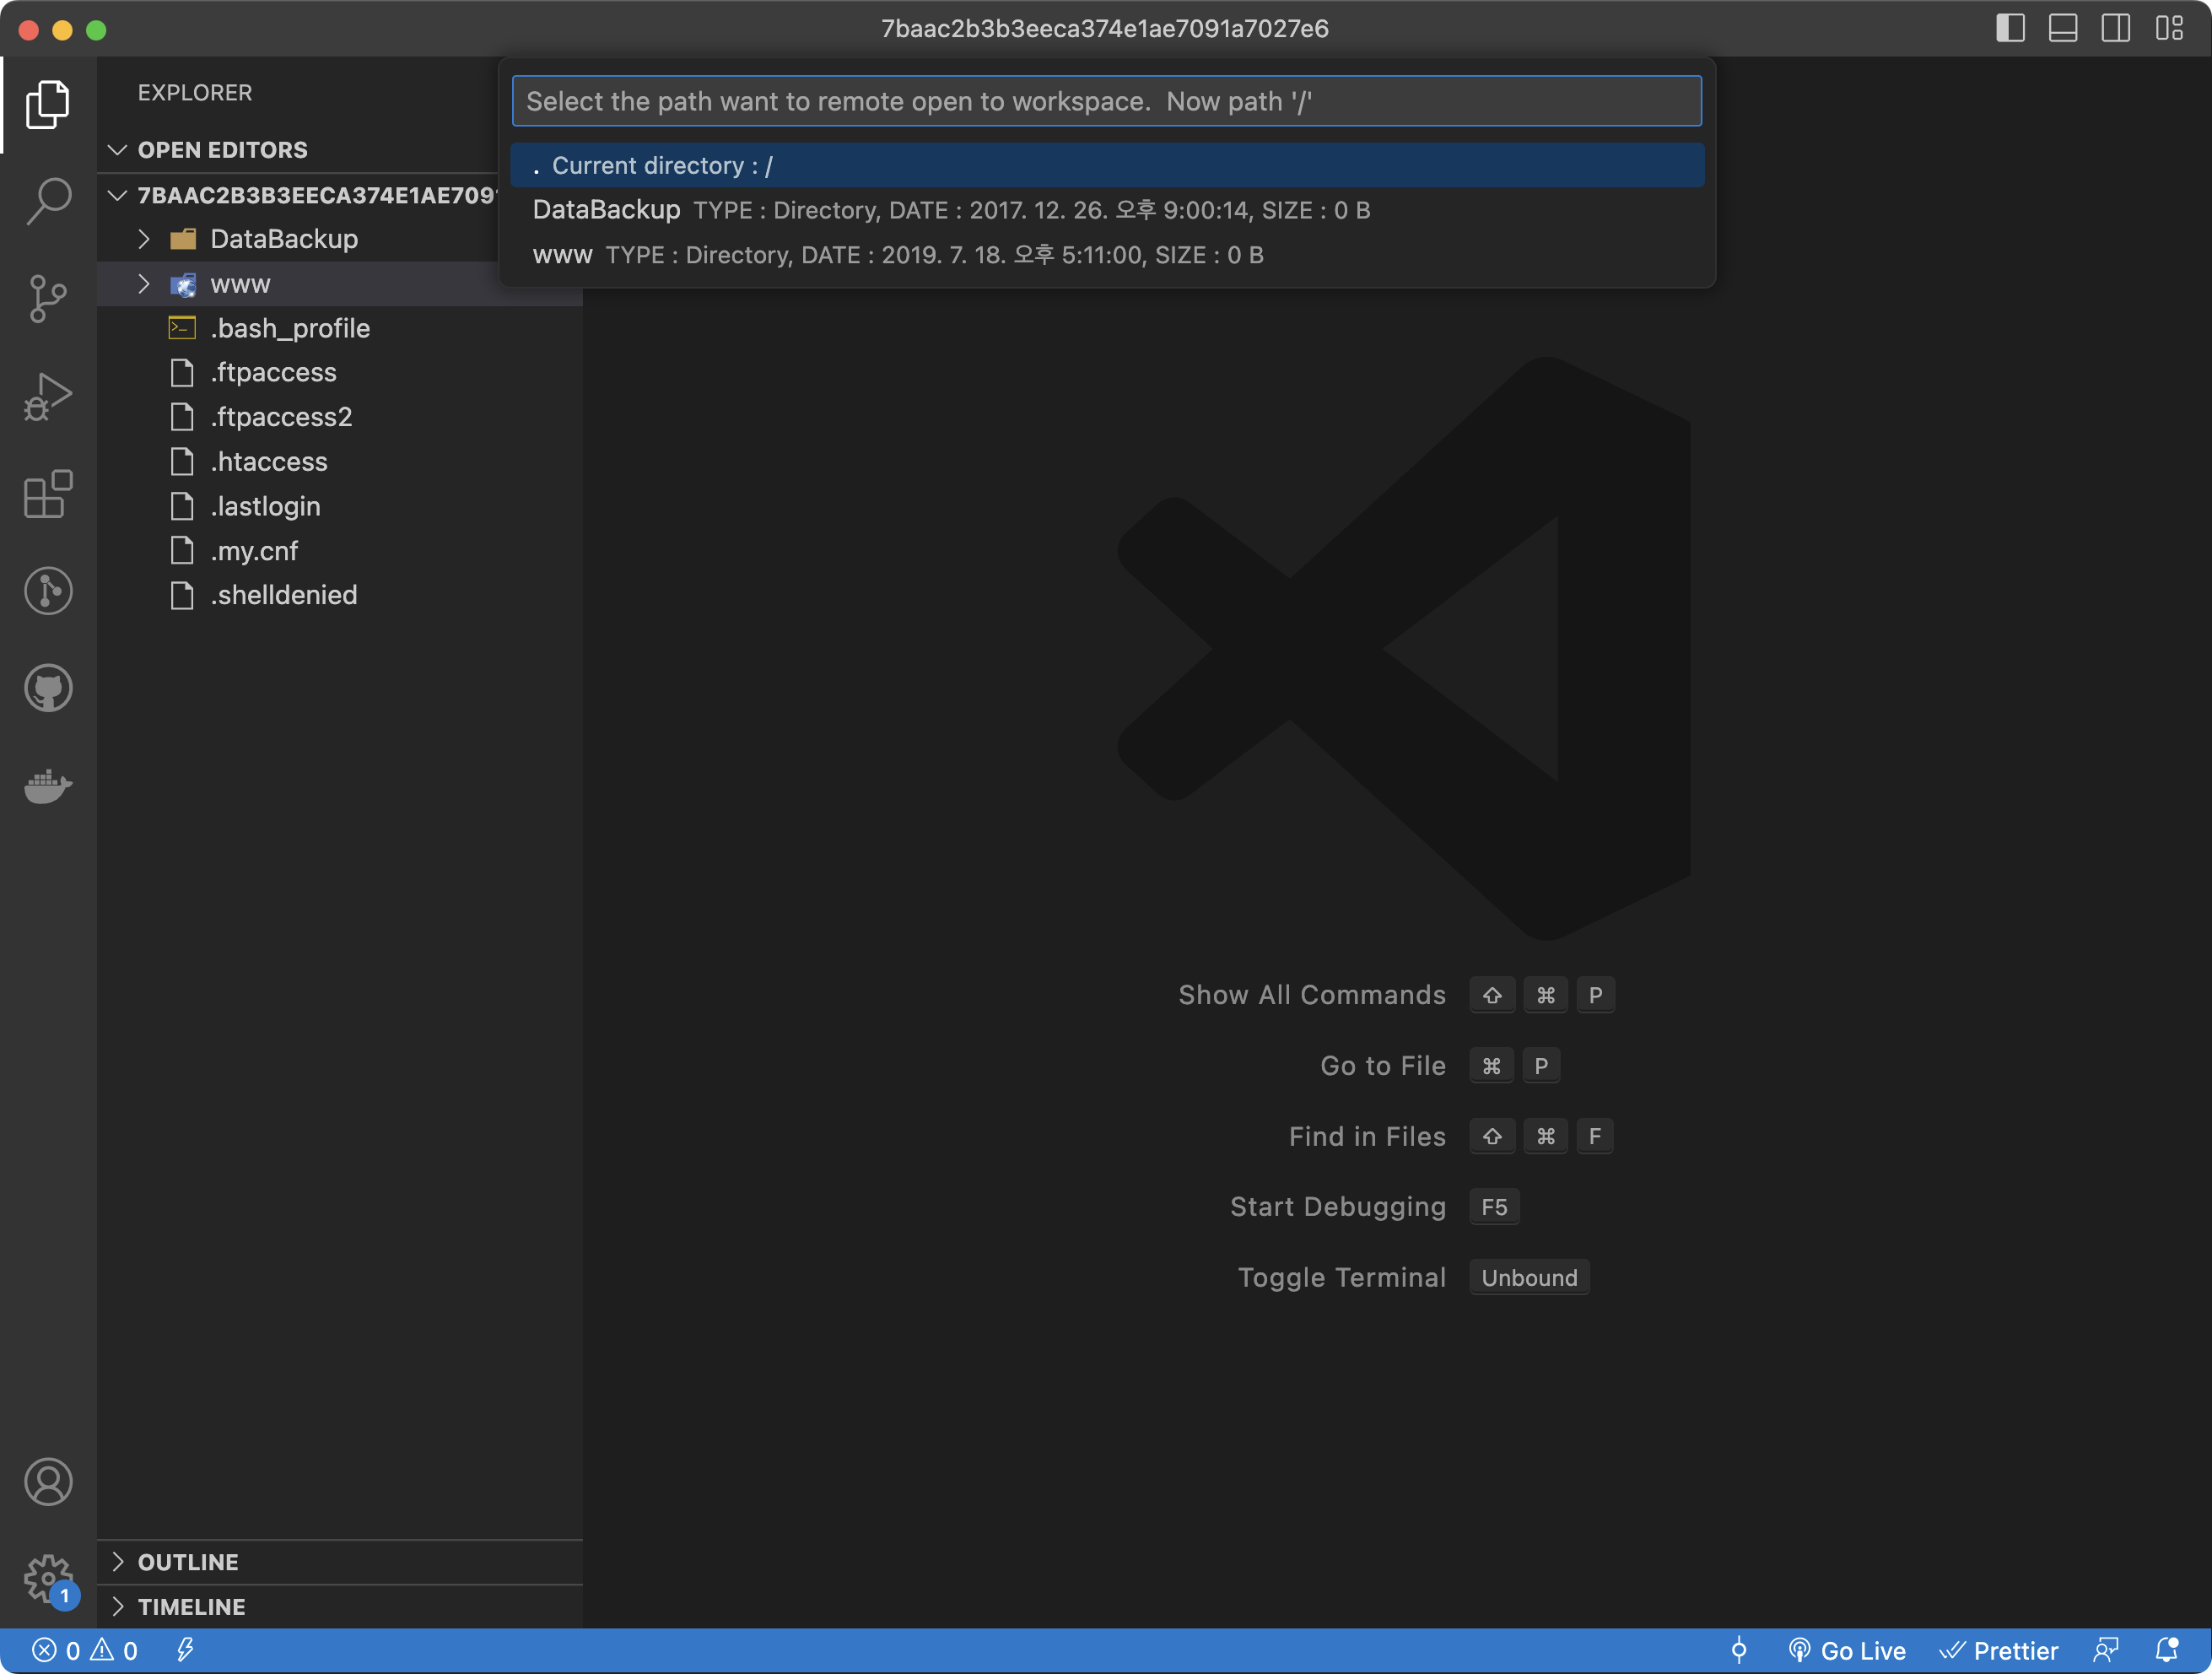Viewport: 2212px width, 1674px height.
Task: Open the Search view in activity bar
Action: tap(48, 201)
